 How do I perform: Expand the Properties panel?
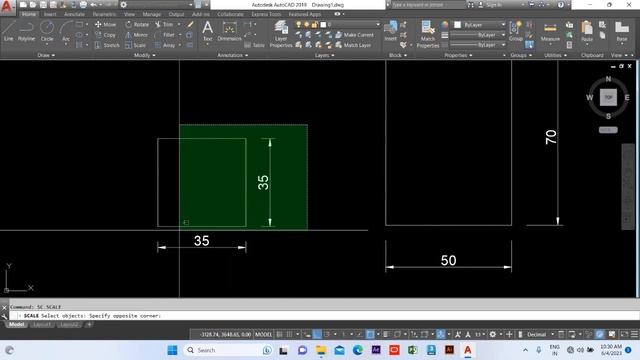tap(458, 55)
